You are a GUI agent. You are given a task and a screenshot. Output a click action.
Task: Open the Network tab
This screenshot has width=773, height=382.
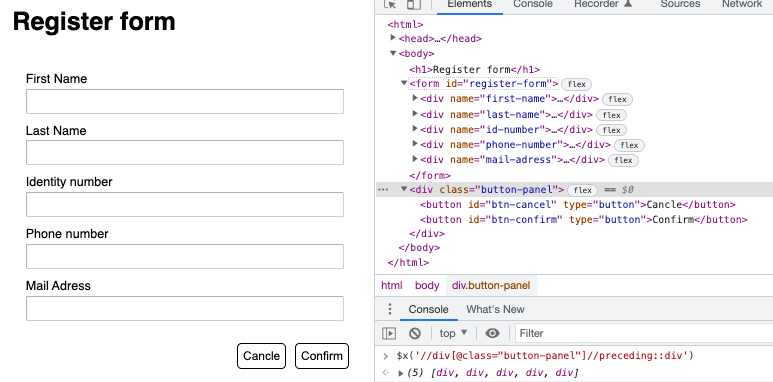click(741, 4)
